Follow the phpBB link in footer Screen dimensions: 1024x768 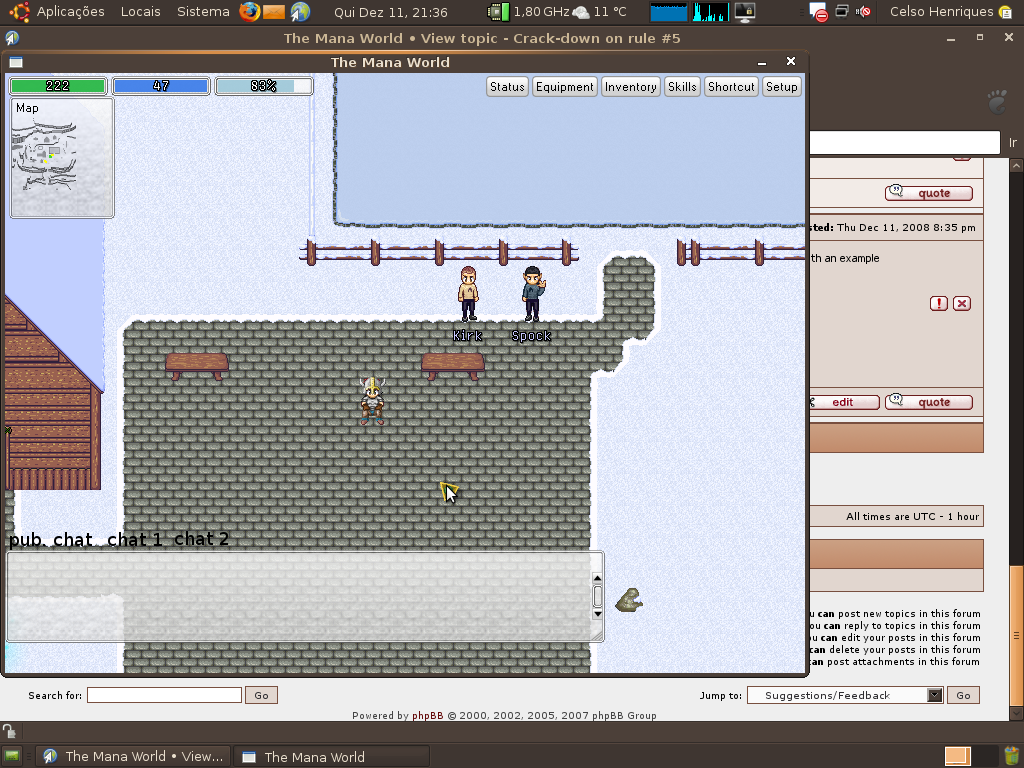[x=428, y=716]
